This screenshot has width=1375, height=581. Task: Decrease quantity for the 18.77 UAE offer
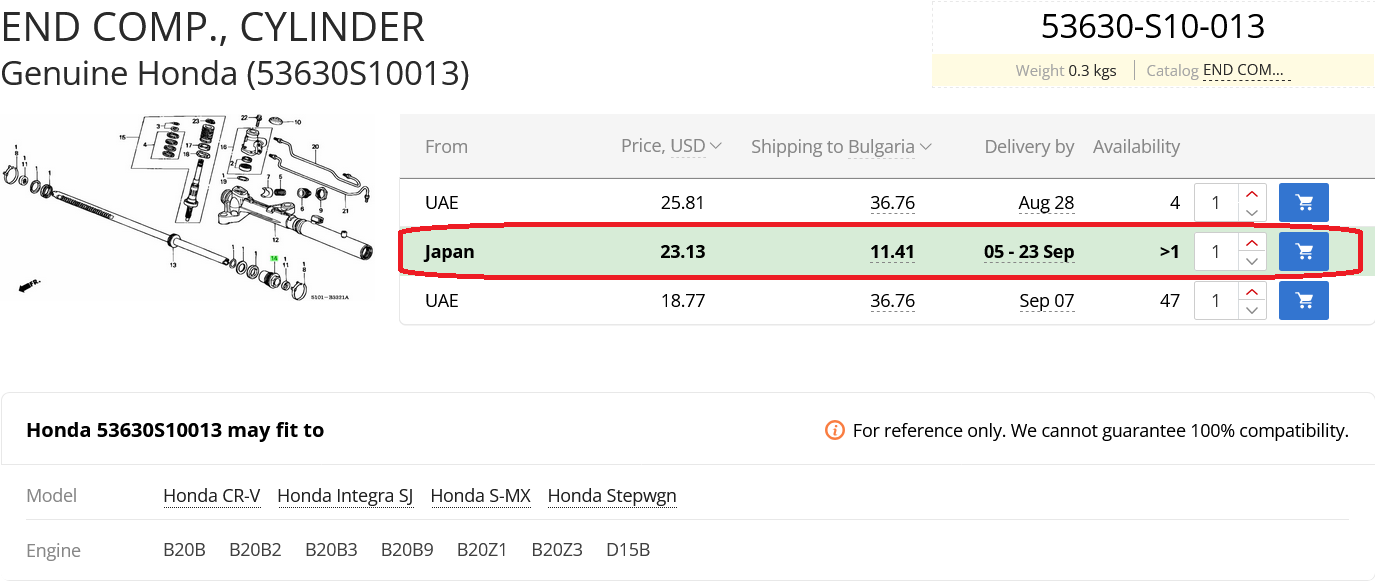1252,310
